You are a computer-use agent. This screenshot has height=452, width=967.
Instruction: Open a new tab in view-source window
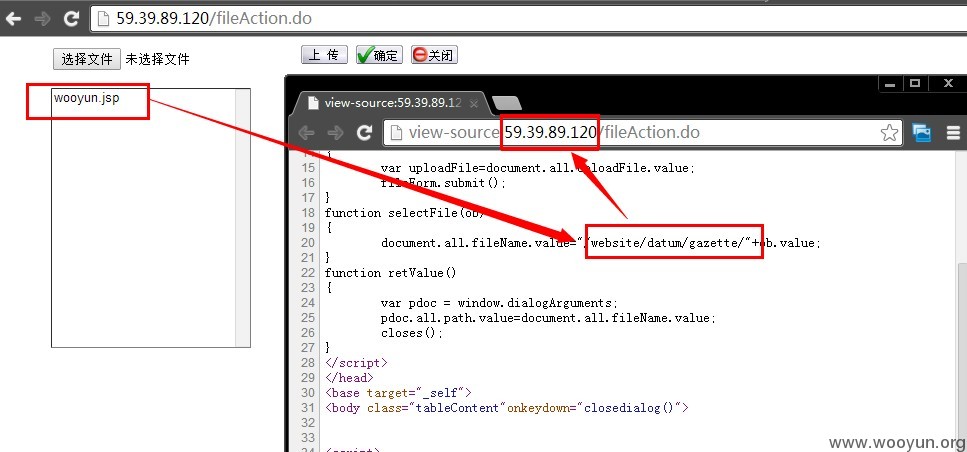click(x=507, y=103)
